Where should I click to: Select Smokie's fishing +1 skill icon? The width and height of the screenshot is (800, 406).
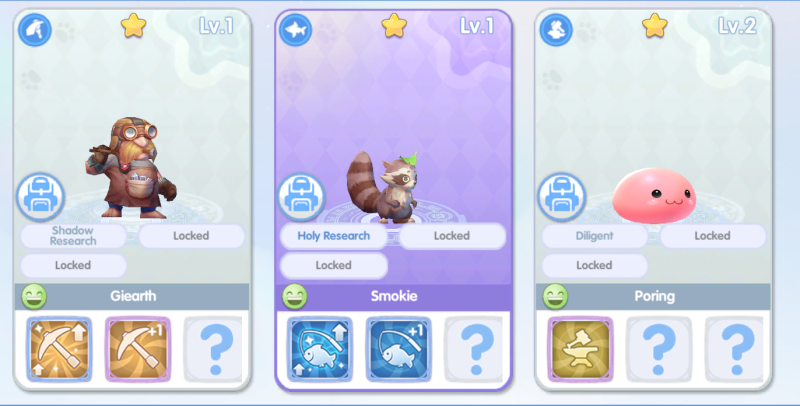398,349
